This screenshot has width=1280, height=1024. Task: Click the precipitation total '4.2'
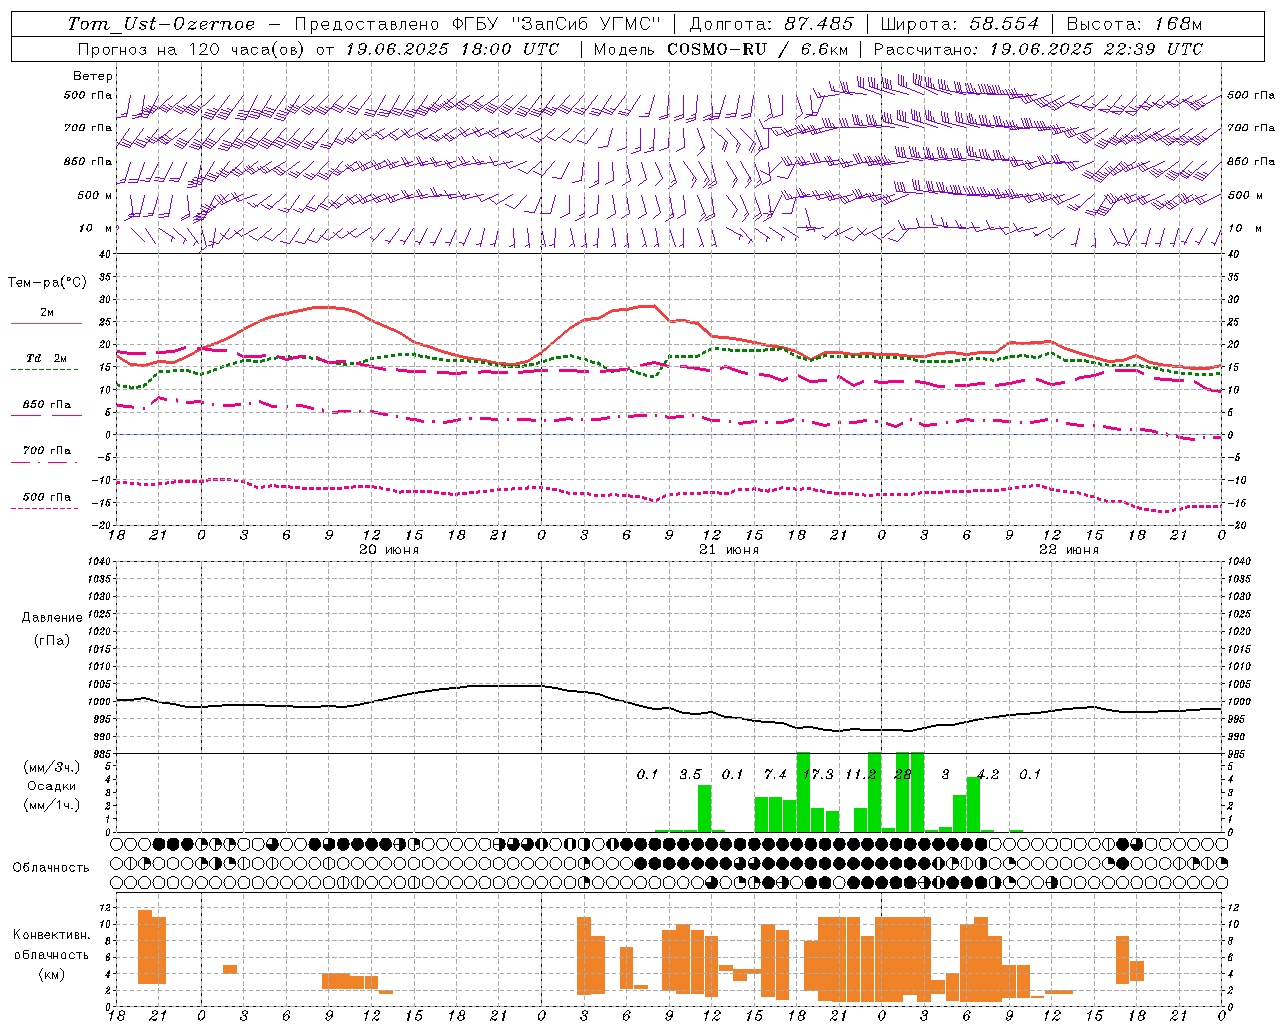click(x=988, y=774)
